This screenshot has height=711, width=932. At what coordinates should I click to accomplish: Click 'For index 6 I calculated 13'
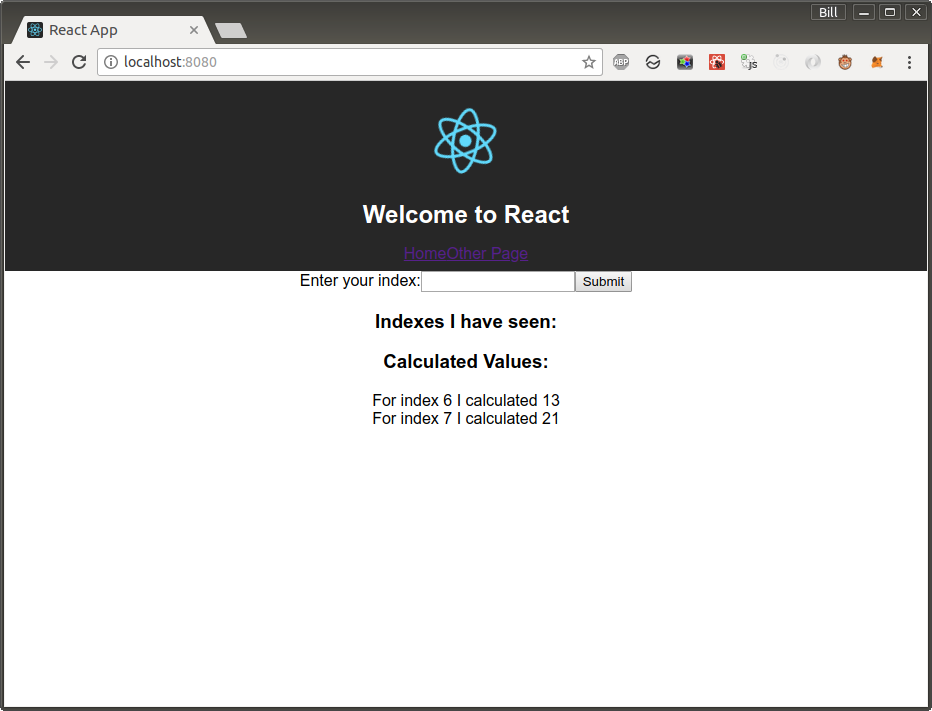coord(466,400)
